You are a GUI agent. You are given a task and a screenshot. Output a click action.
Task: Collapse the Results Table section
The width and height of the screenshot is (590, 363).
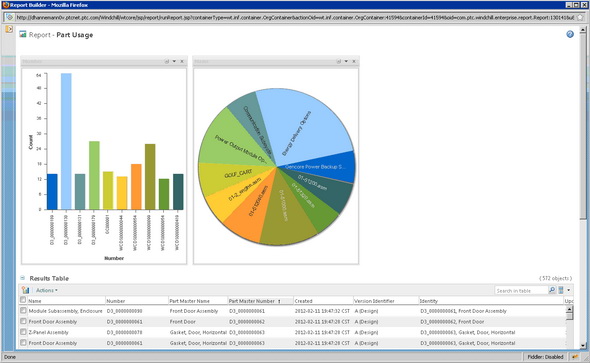point(22,278)
